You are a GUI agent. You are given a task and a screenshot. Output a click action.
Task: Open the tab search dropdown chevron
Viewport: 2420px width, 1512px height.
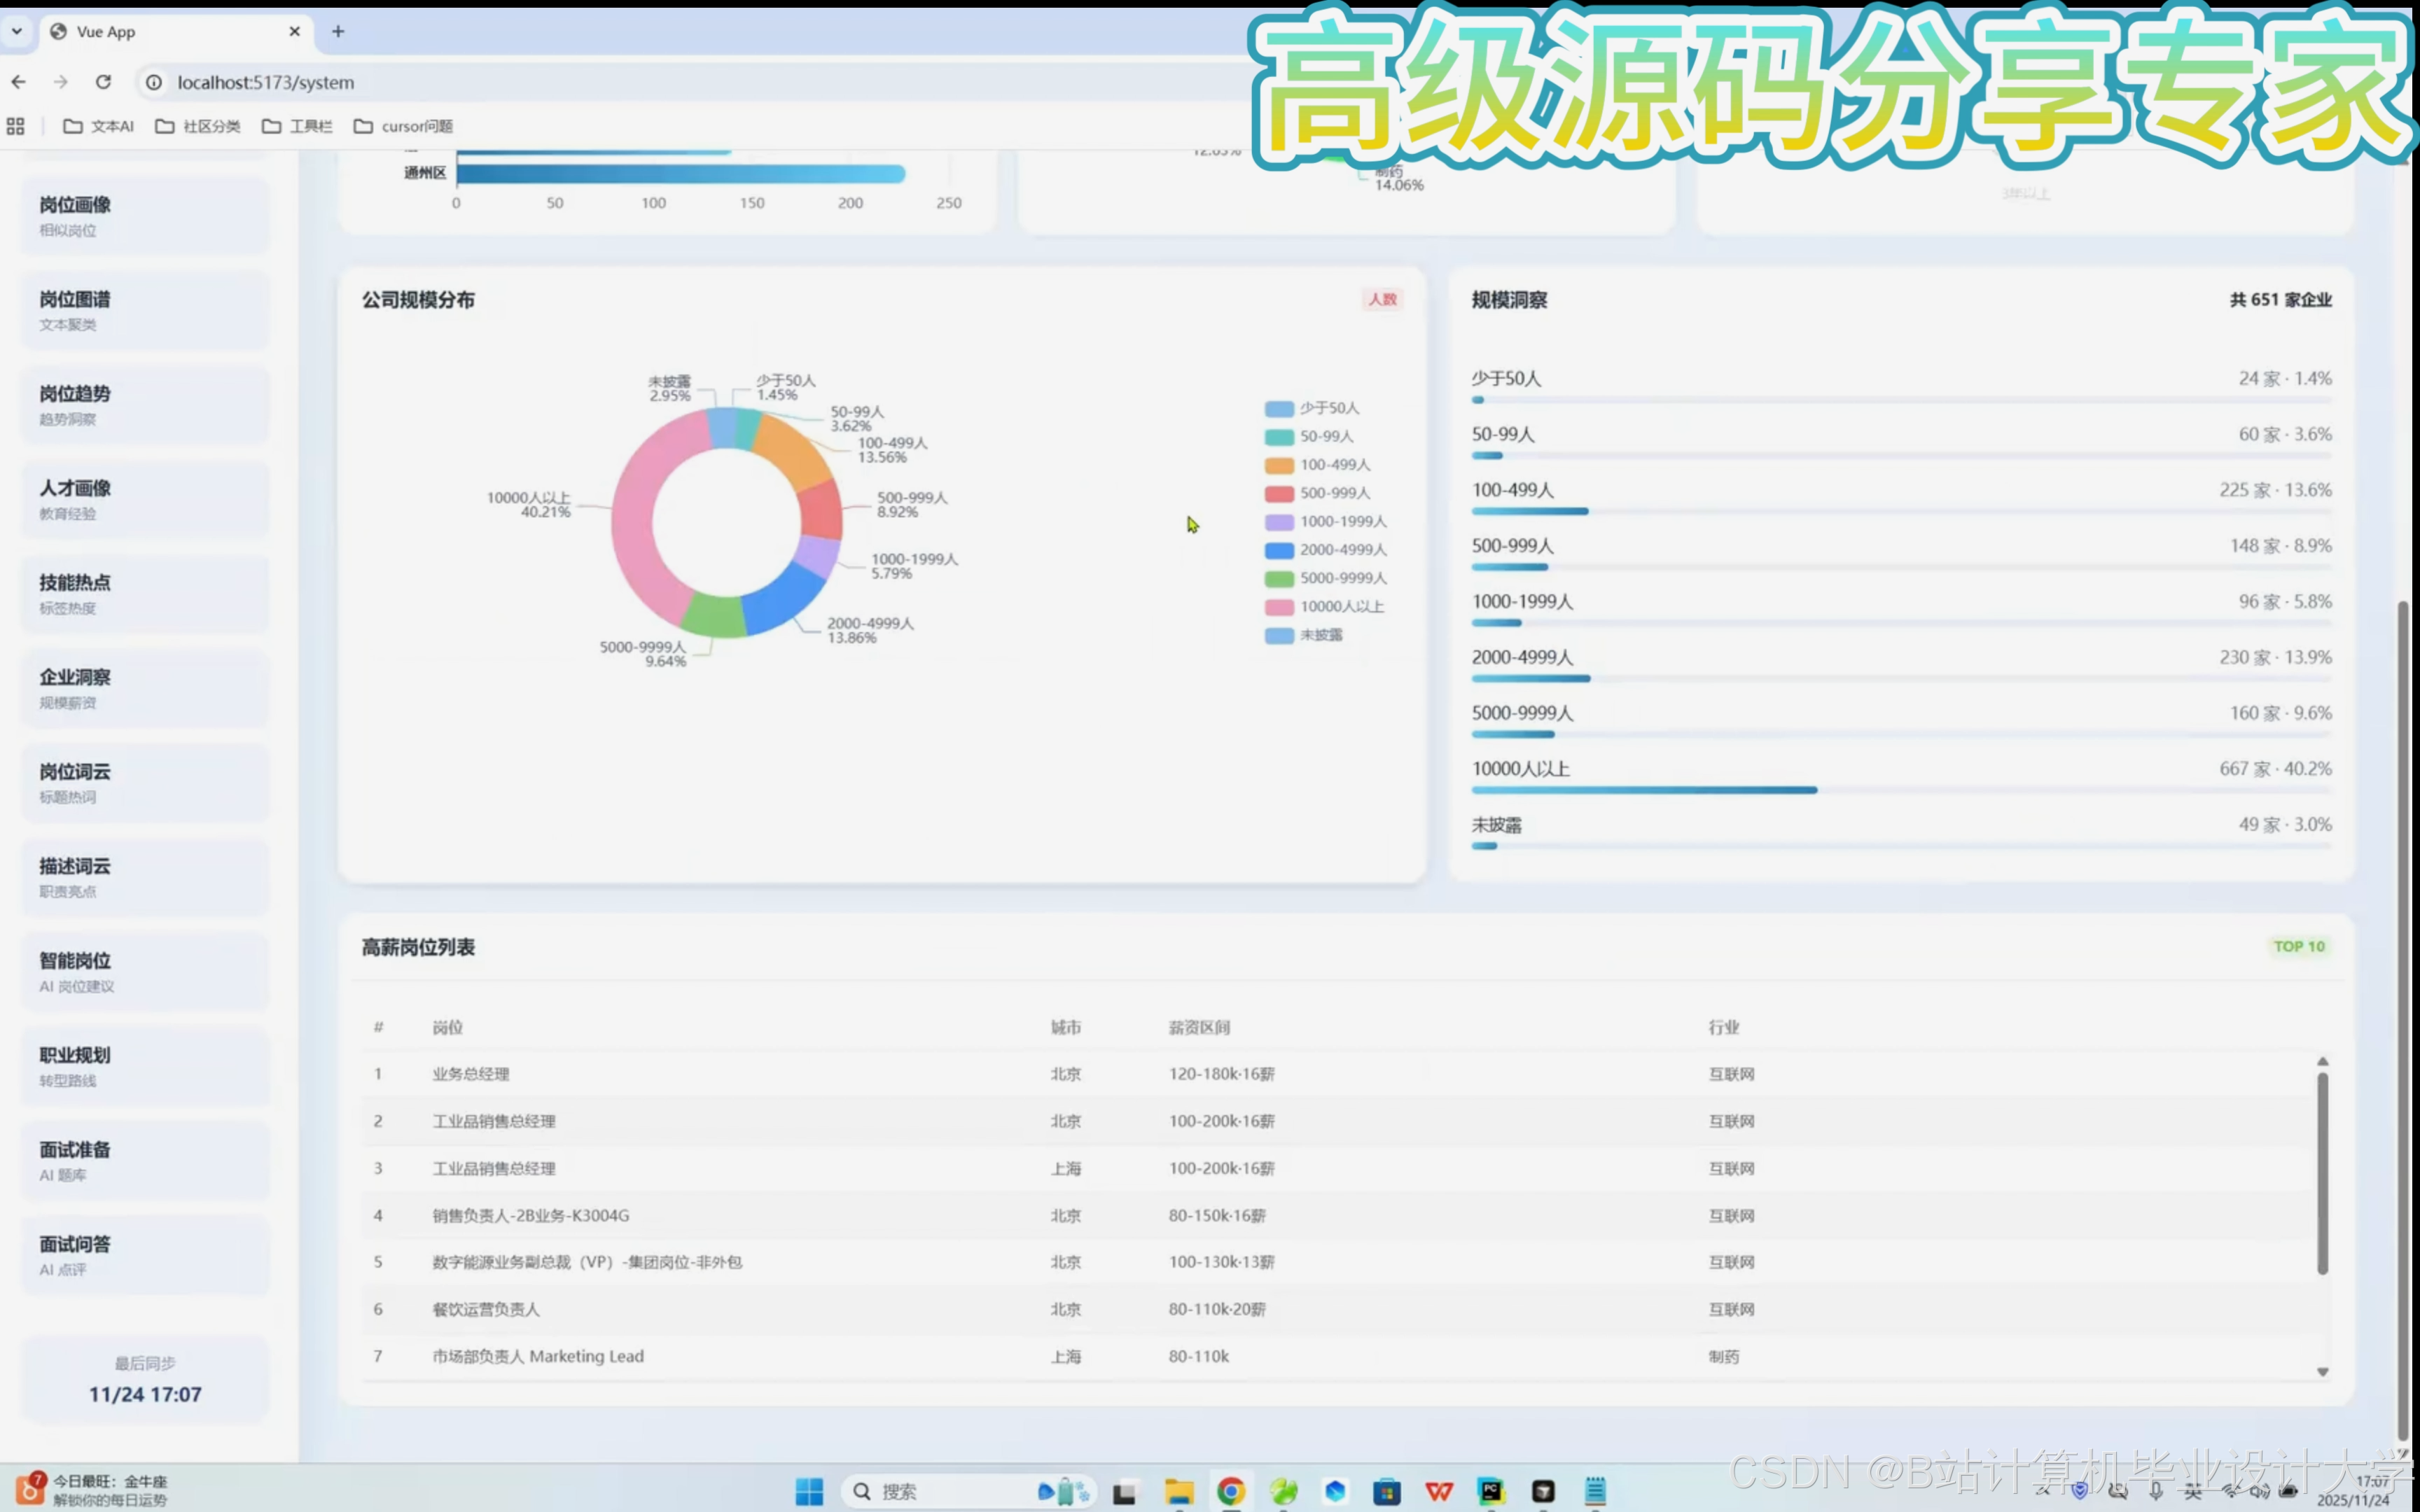pyautogui.click(x=17, y=32)
